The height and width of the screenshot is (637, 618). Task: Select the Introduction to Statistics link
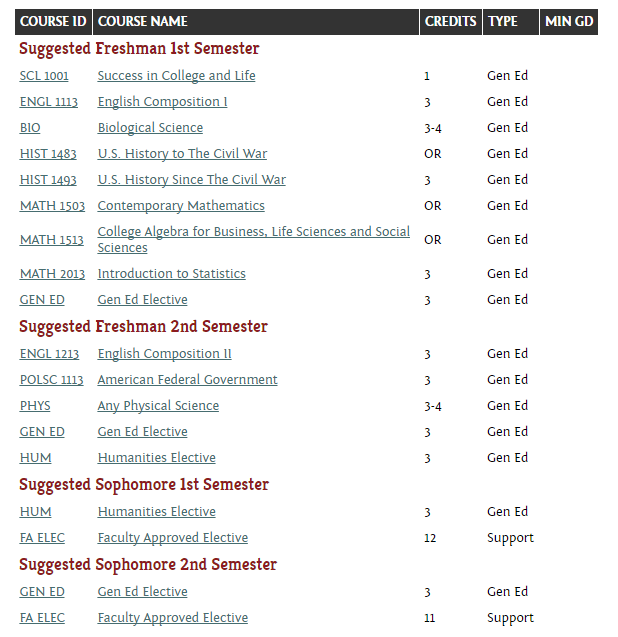171,274
